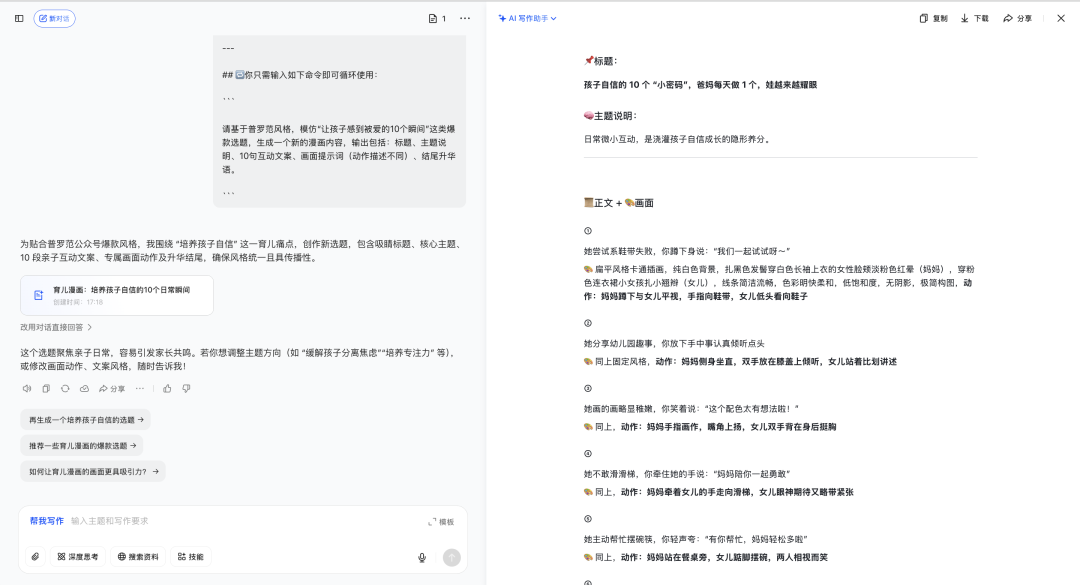
Task: Click the microphone voice input icon
Action: (x=422, y=557)
